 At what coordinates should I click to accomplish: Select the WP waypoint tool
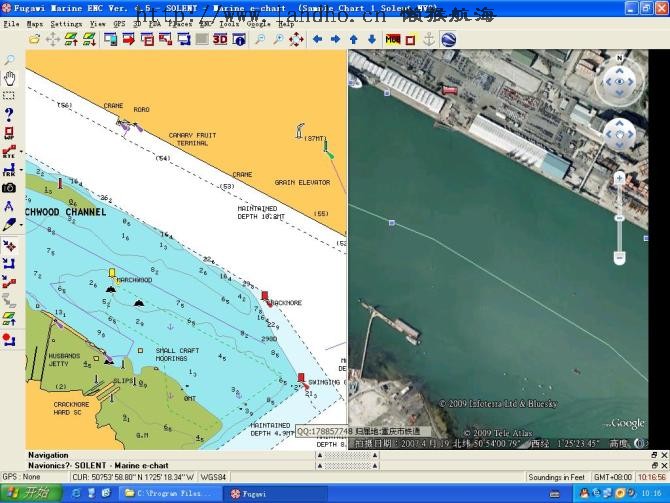point(9,133)
